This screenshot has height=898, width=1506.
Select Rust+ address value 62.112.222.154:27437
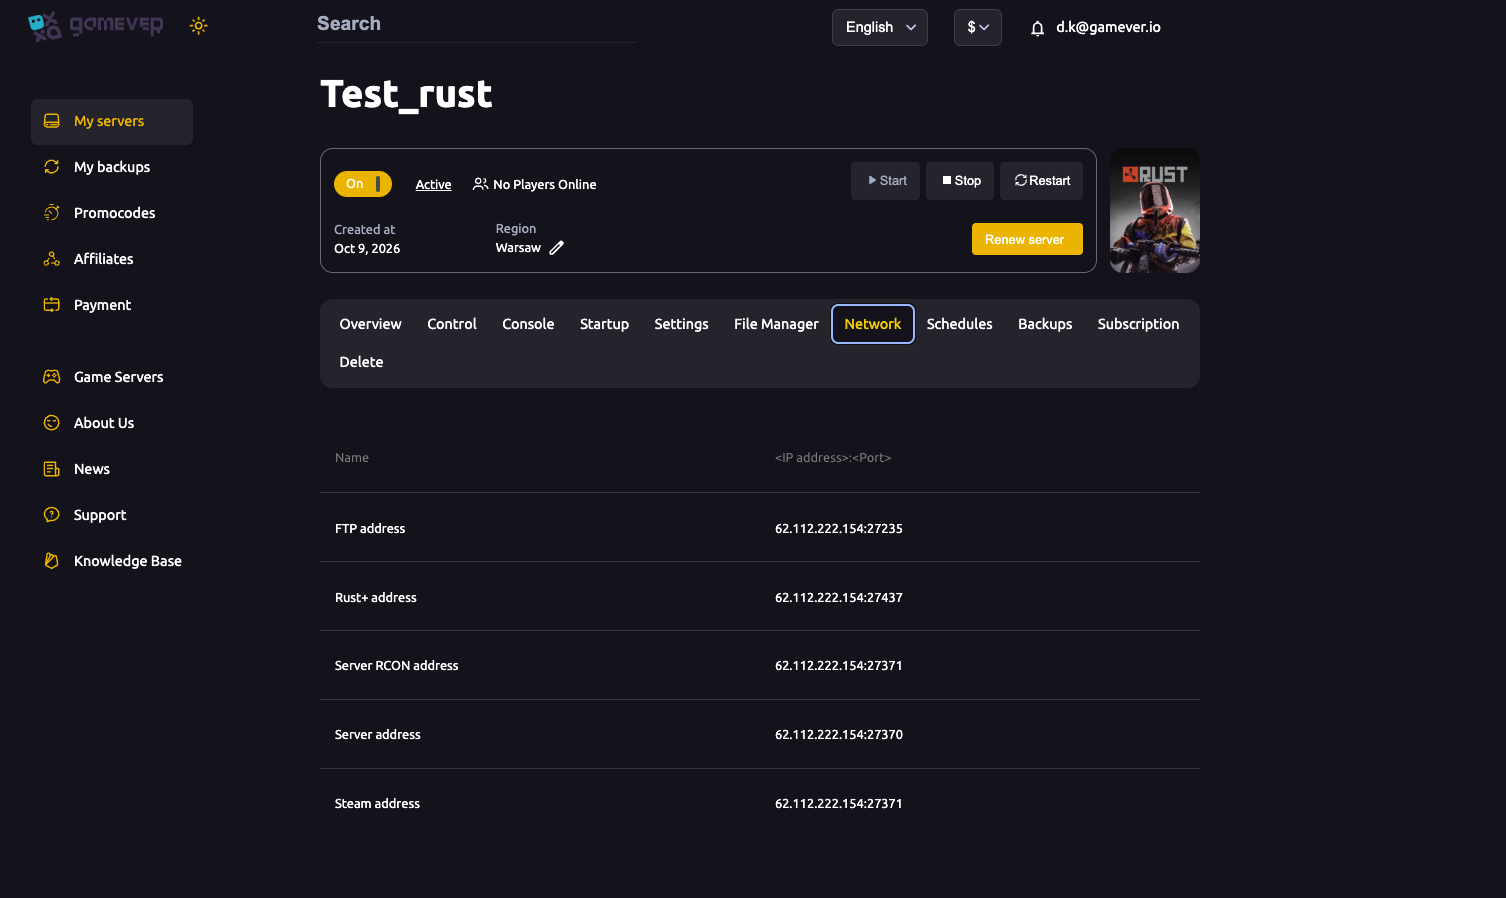tap(839, 598)
